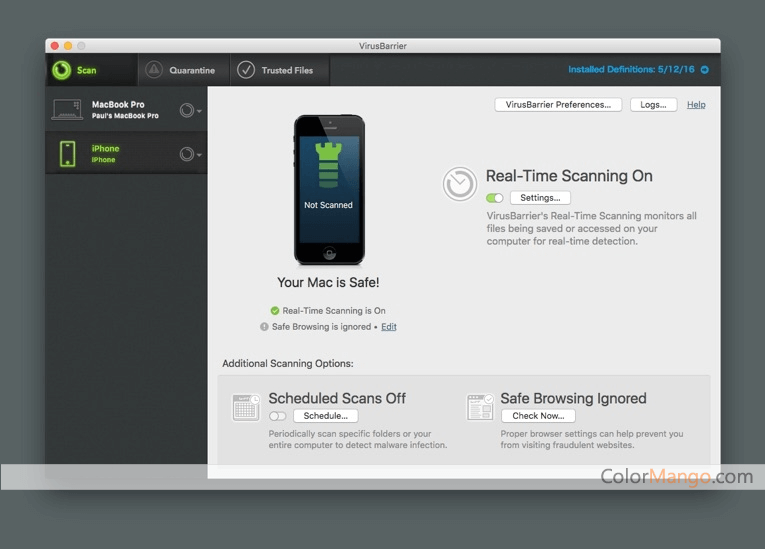Image resolution: width=765 pixels, height=549 pixels.
Task: Click the Logs button
Action: click(x=653, y=105)
